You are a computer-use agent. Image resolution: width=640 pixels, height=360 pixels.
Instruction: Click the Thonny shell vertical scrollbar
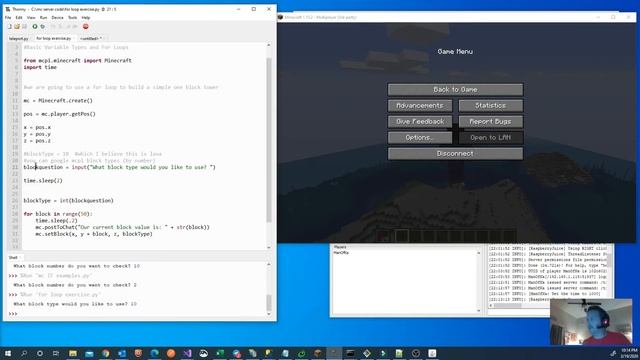pos(269,302)
